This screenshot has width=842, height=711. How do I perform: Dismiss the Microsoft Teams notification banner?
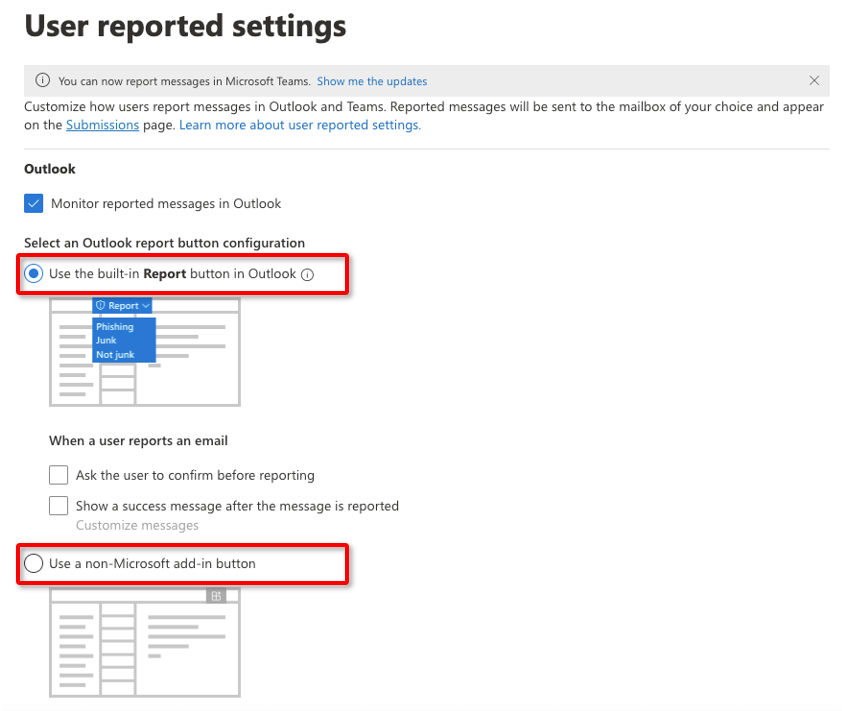point(814,81)
